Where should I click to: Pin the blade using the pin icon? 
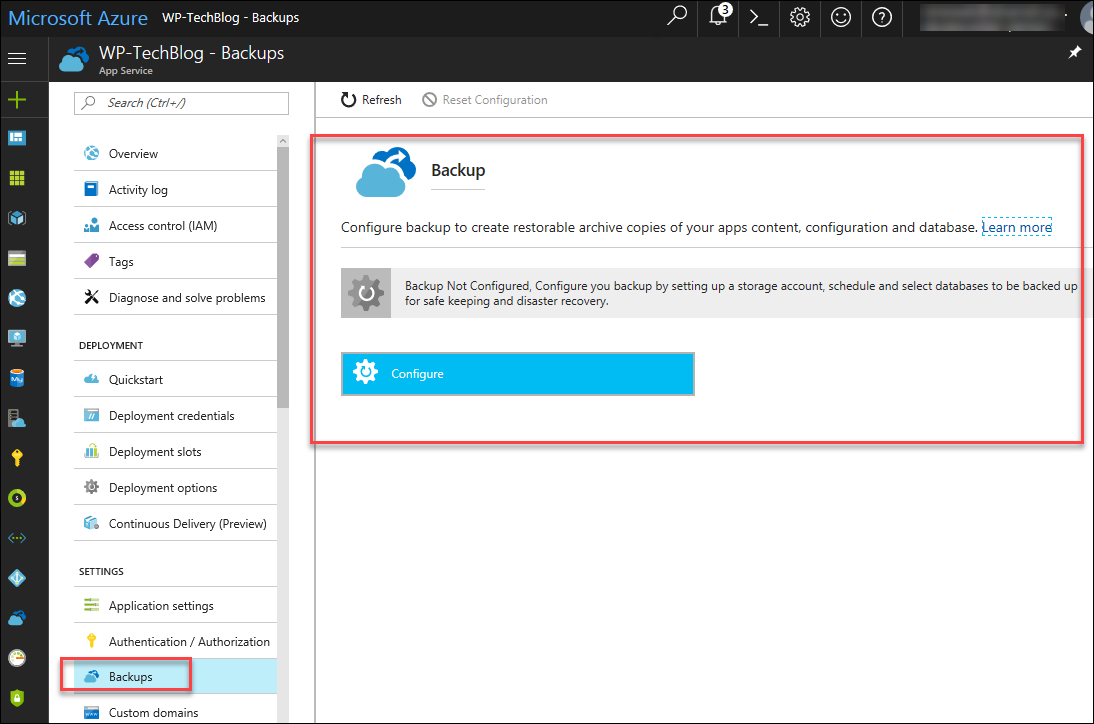click(x=1074, y=53)
